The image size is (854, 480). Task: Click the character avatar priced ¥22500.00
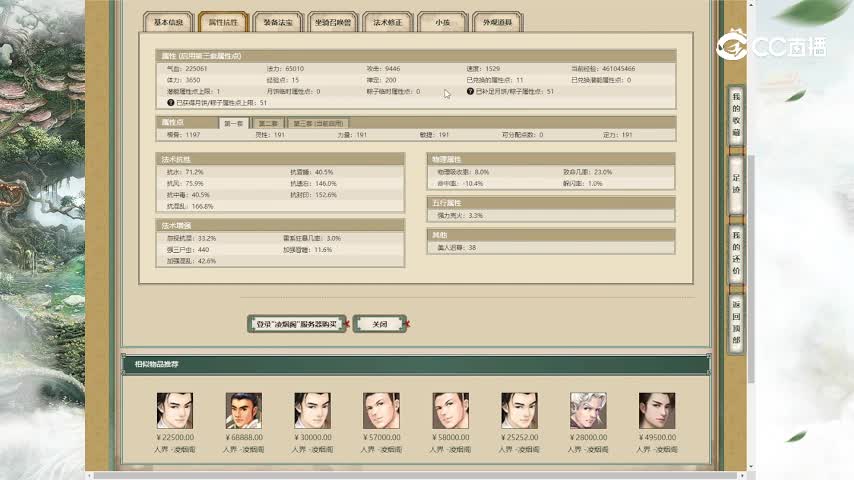(175, 411)
